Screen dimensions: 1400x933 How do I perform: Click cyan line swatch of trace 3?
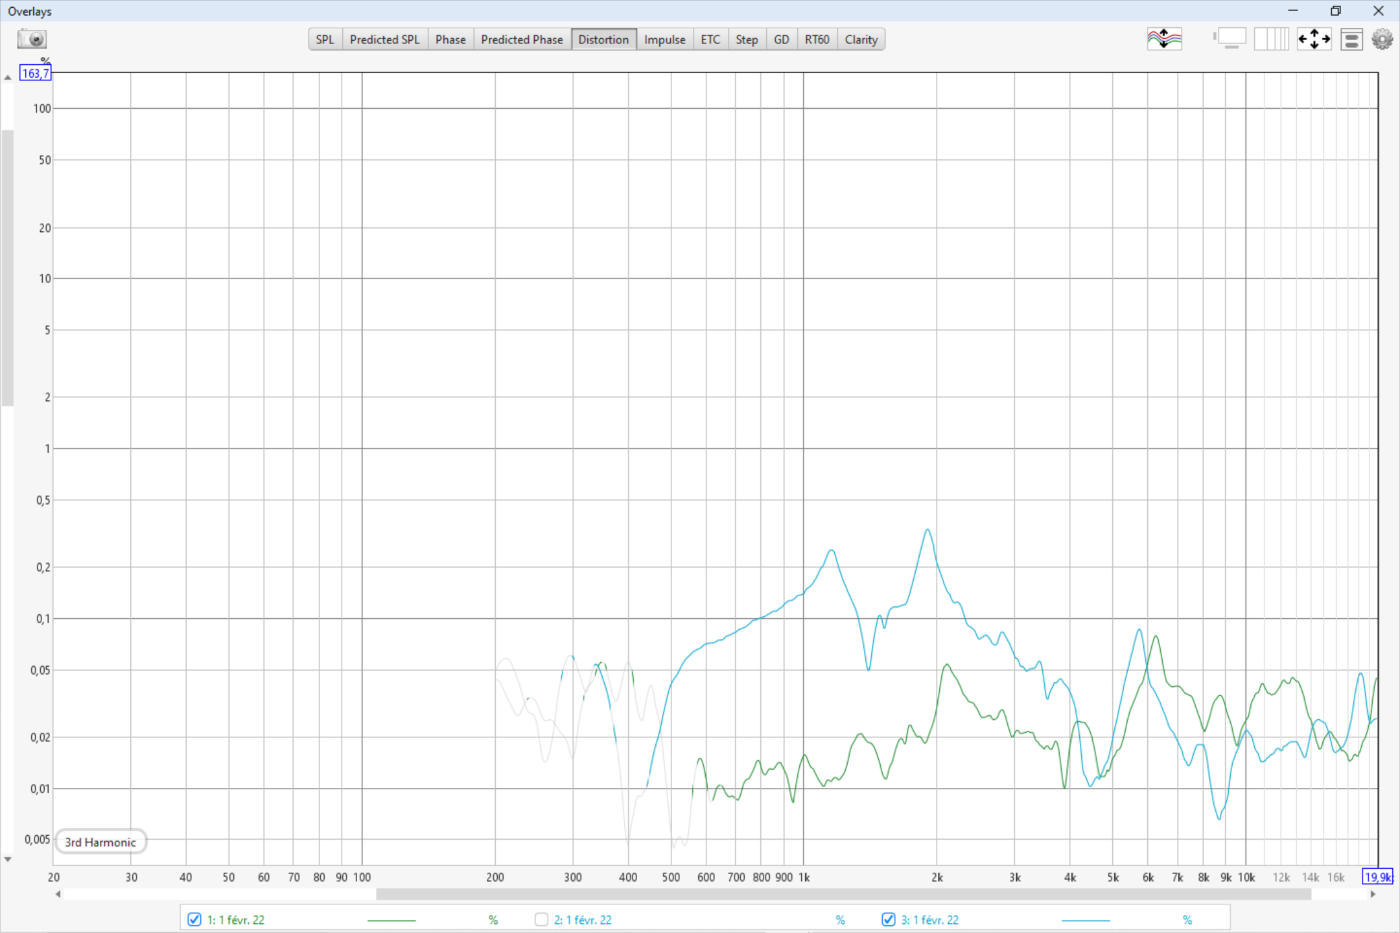click(1086, 920)
